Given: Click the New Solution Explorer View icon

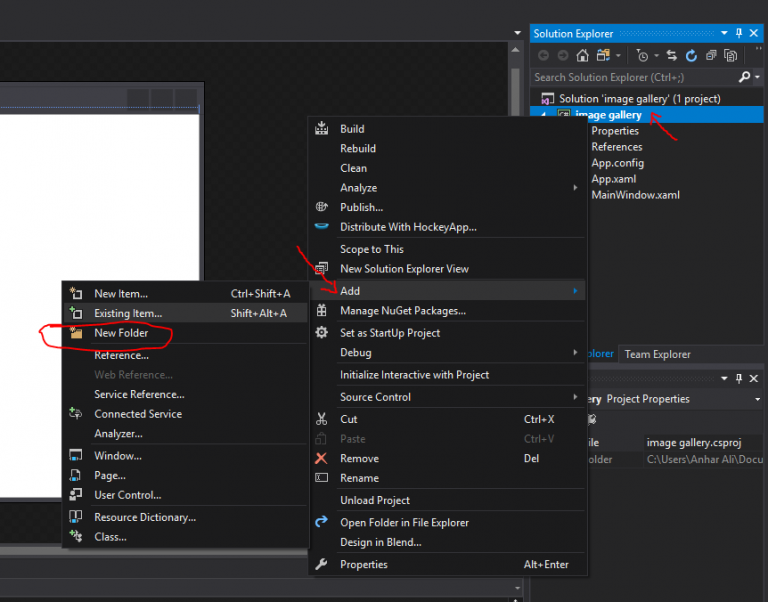Looking at the screenshot, I should (x=321, y=268).
